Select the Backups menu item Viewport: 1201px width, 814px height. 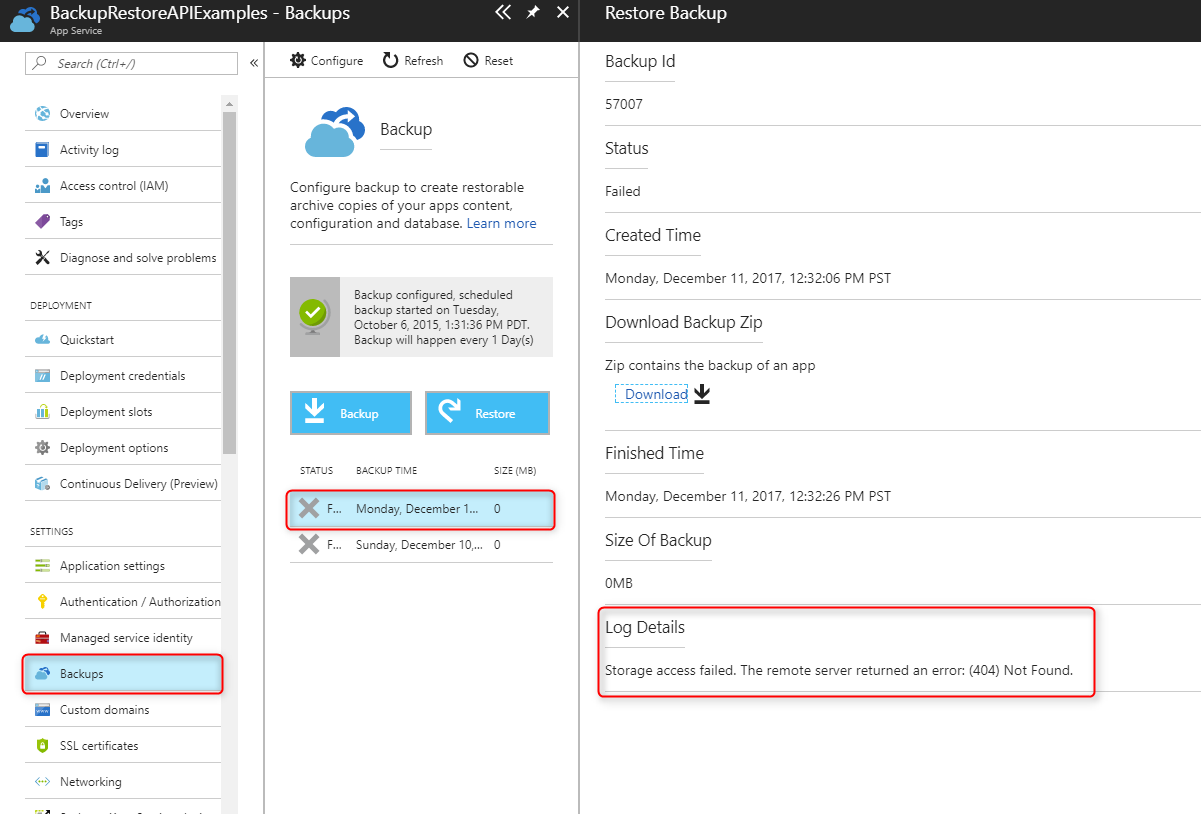click(81, 674)
